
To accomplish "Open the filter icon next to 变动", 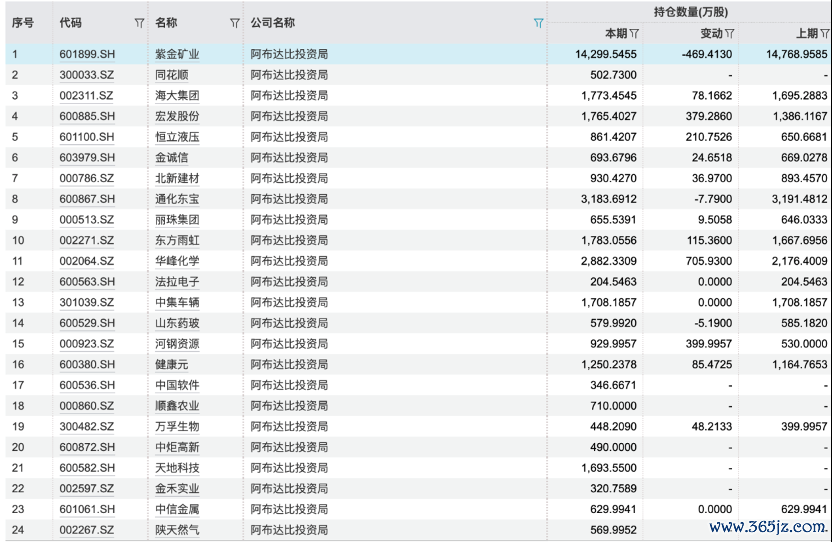I will click(x=730, y=34).
